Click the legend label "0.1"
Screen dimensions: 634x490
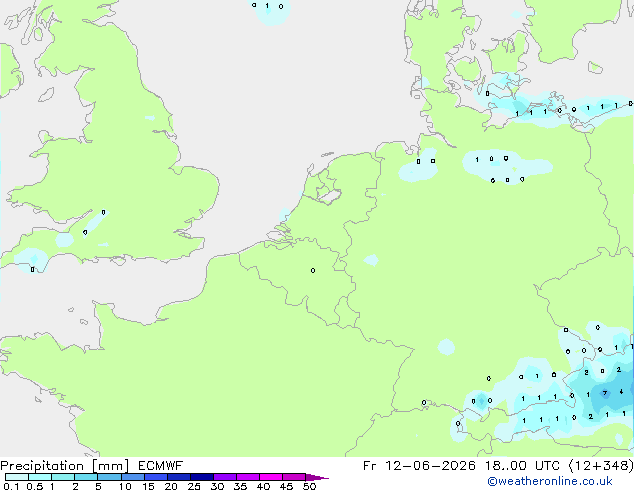[11, 486]
